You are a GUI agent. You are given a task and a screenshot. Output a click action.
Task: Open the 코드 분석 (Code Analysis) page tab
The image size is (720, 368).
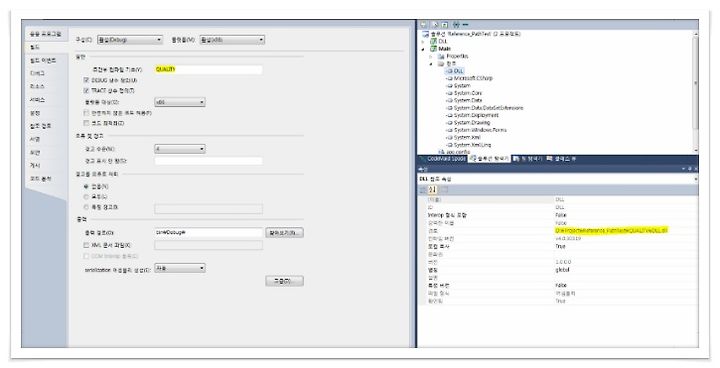[x=41, y=179]
